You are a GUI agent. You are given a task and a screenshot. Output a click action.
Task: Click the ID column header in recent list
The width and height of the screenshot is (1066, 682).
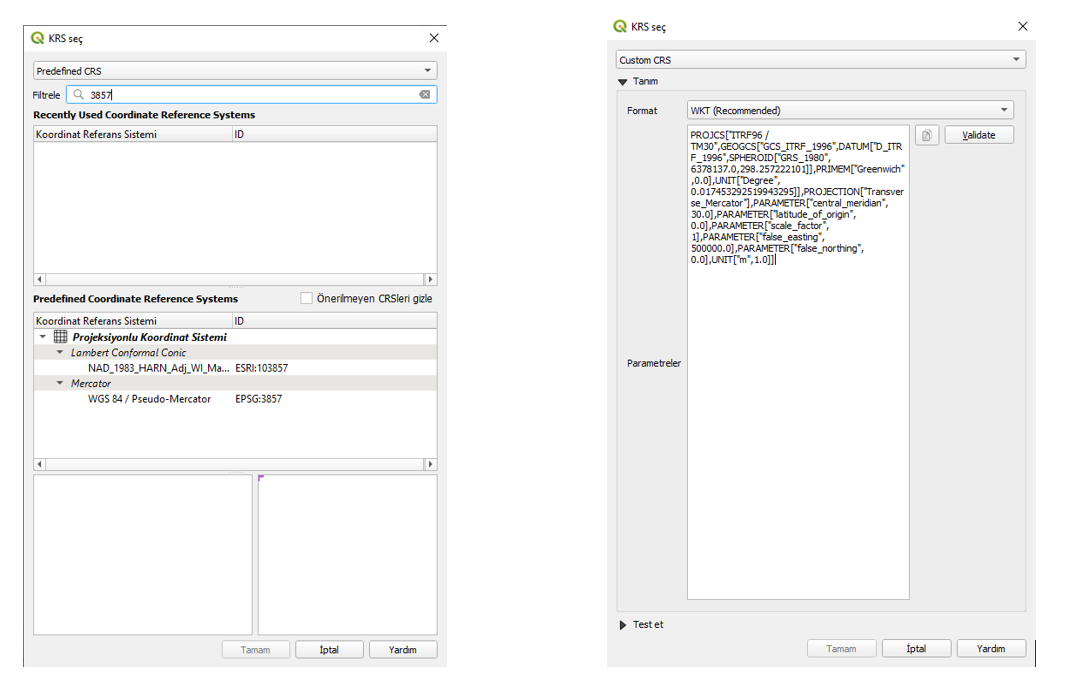334,135
